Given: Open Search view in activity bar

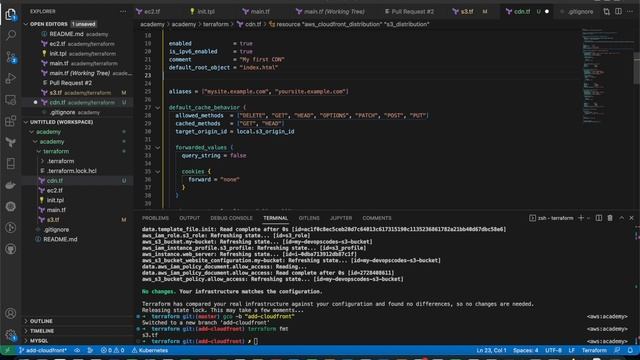Looking at the screenshot, I should (11, 36).
